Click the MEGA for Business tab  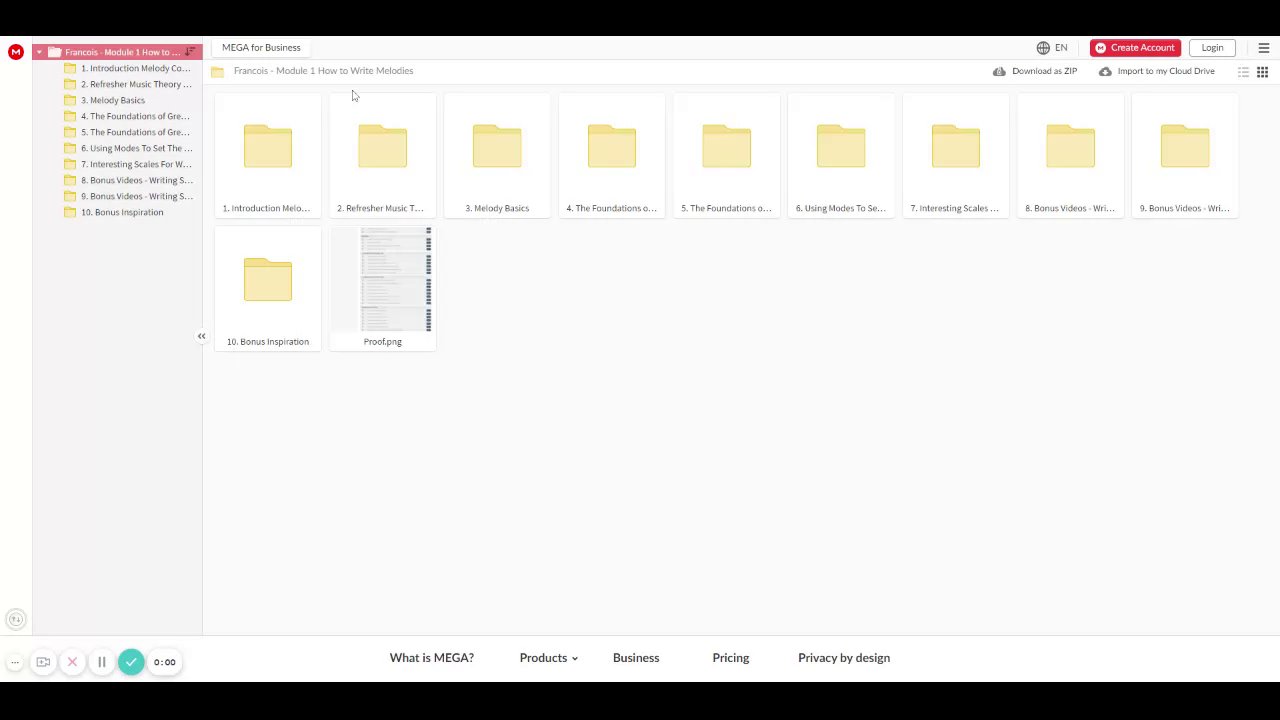pos(261,48)
